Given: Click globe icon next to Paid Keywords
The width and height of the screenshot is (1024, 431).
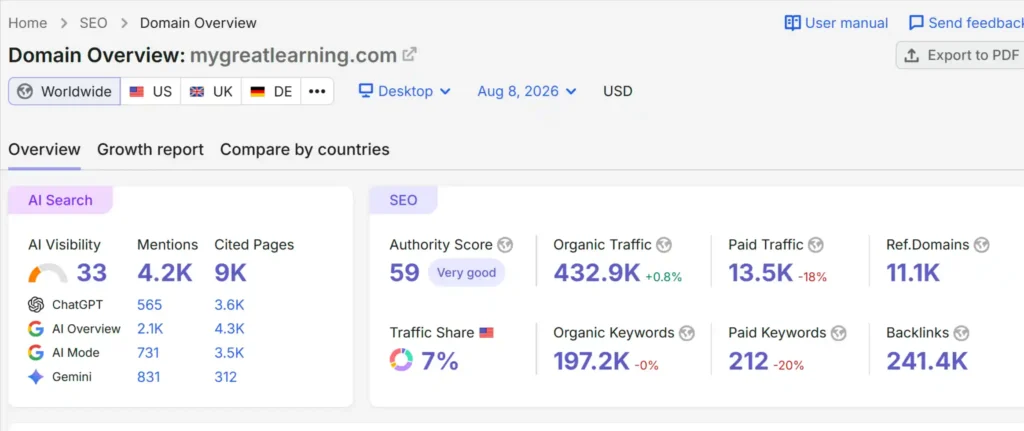Looking at the screenshot, I should pos(839,333).
